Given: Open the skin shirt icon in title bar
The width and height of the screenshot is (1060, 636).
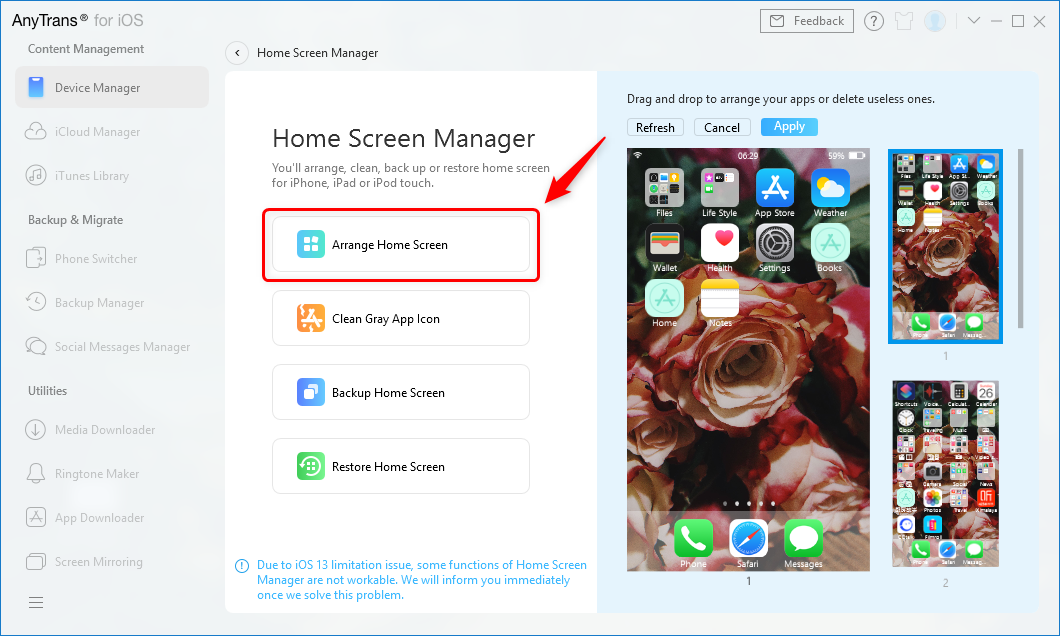Looking at the screenshot, I should [x=904, y=21].
